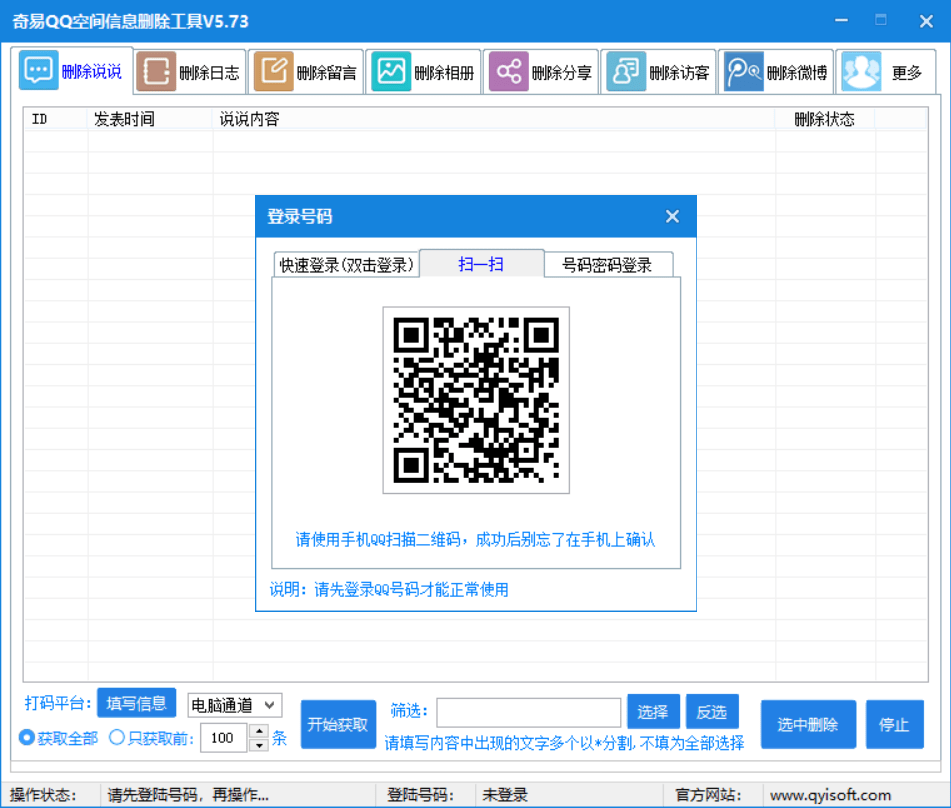Image resolution: width=951 pixels, height=808 pixels.
Task: Click the 删除说说 chat bubble icon
Action: (x=38, y=70)
